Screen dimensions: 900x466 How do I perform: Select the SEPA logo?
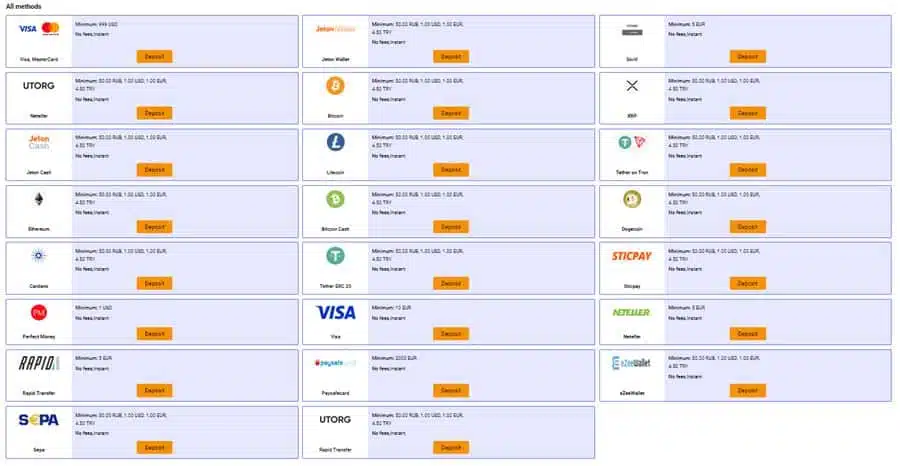pos(38,420)
